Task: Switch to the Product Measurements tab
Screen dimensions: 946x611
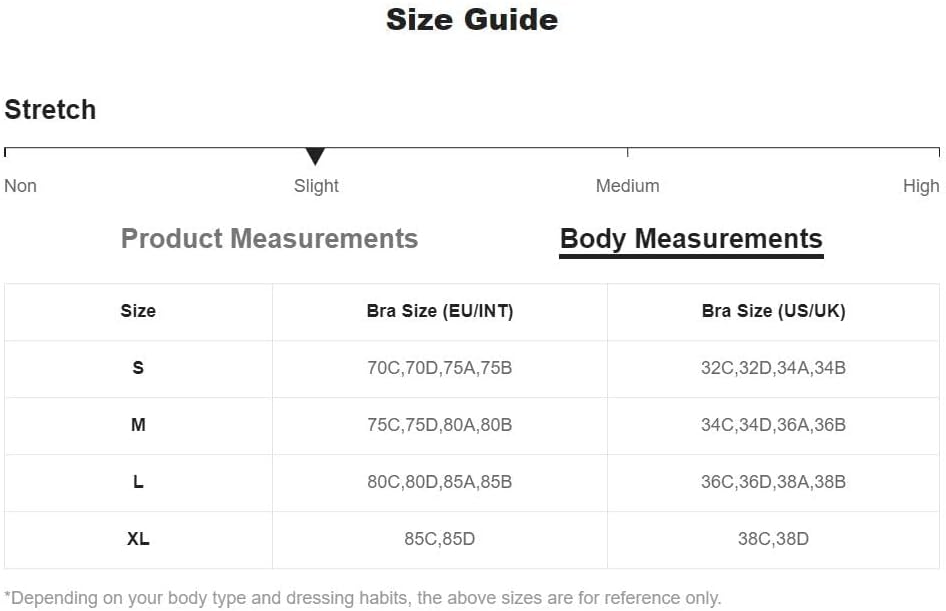Action: click(x=269, y=239)
